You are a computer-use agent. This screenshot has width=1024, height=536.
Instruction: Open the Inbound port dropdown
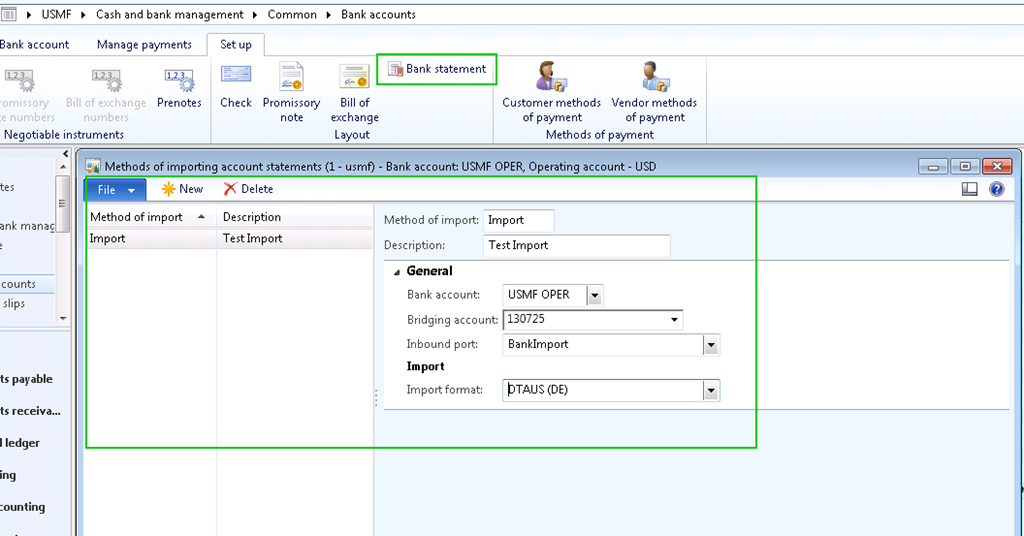tap(711, 345)
